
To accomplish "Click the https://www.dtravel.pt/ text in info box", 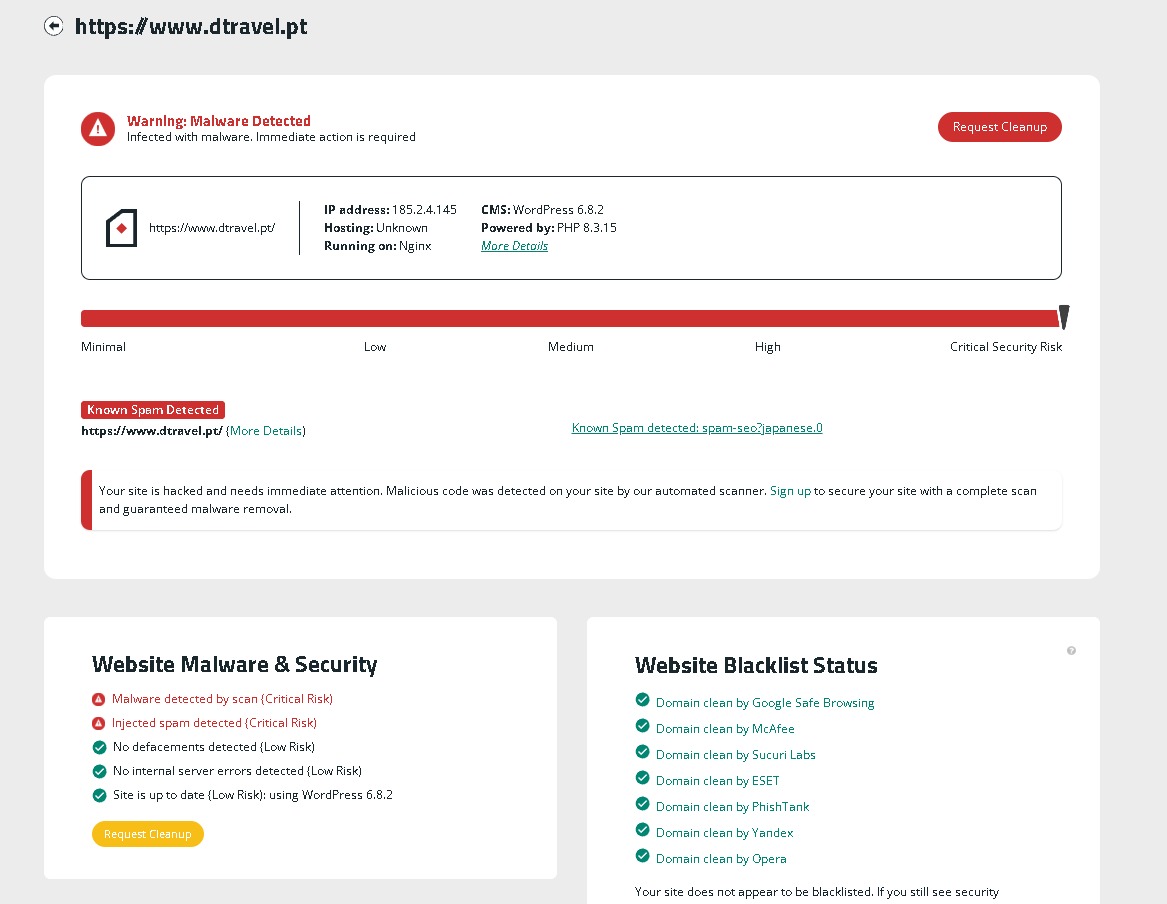I will [x=212, y=228].
